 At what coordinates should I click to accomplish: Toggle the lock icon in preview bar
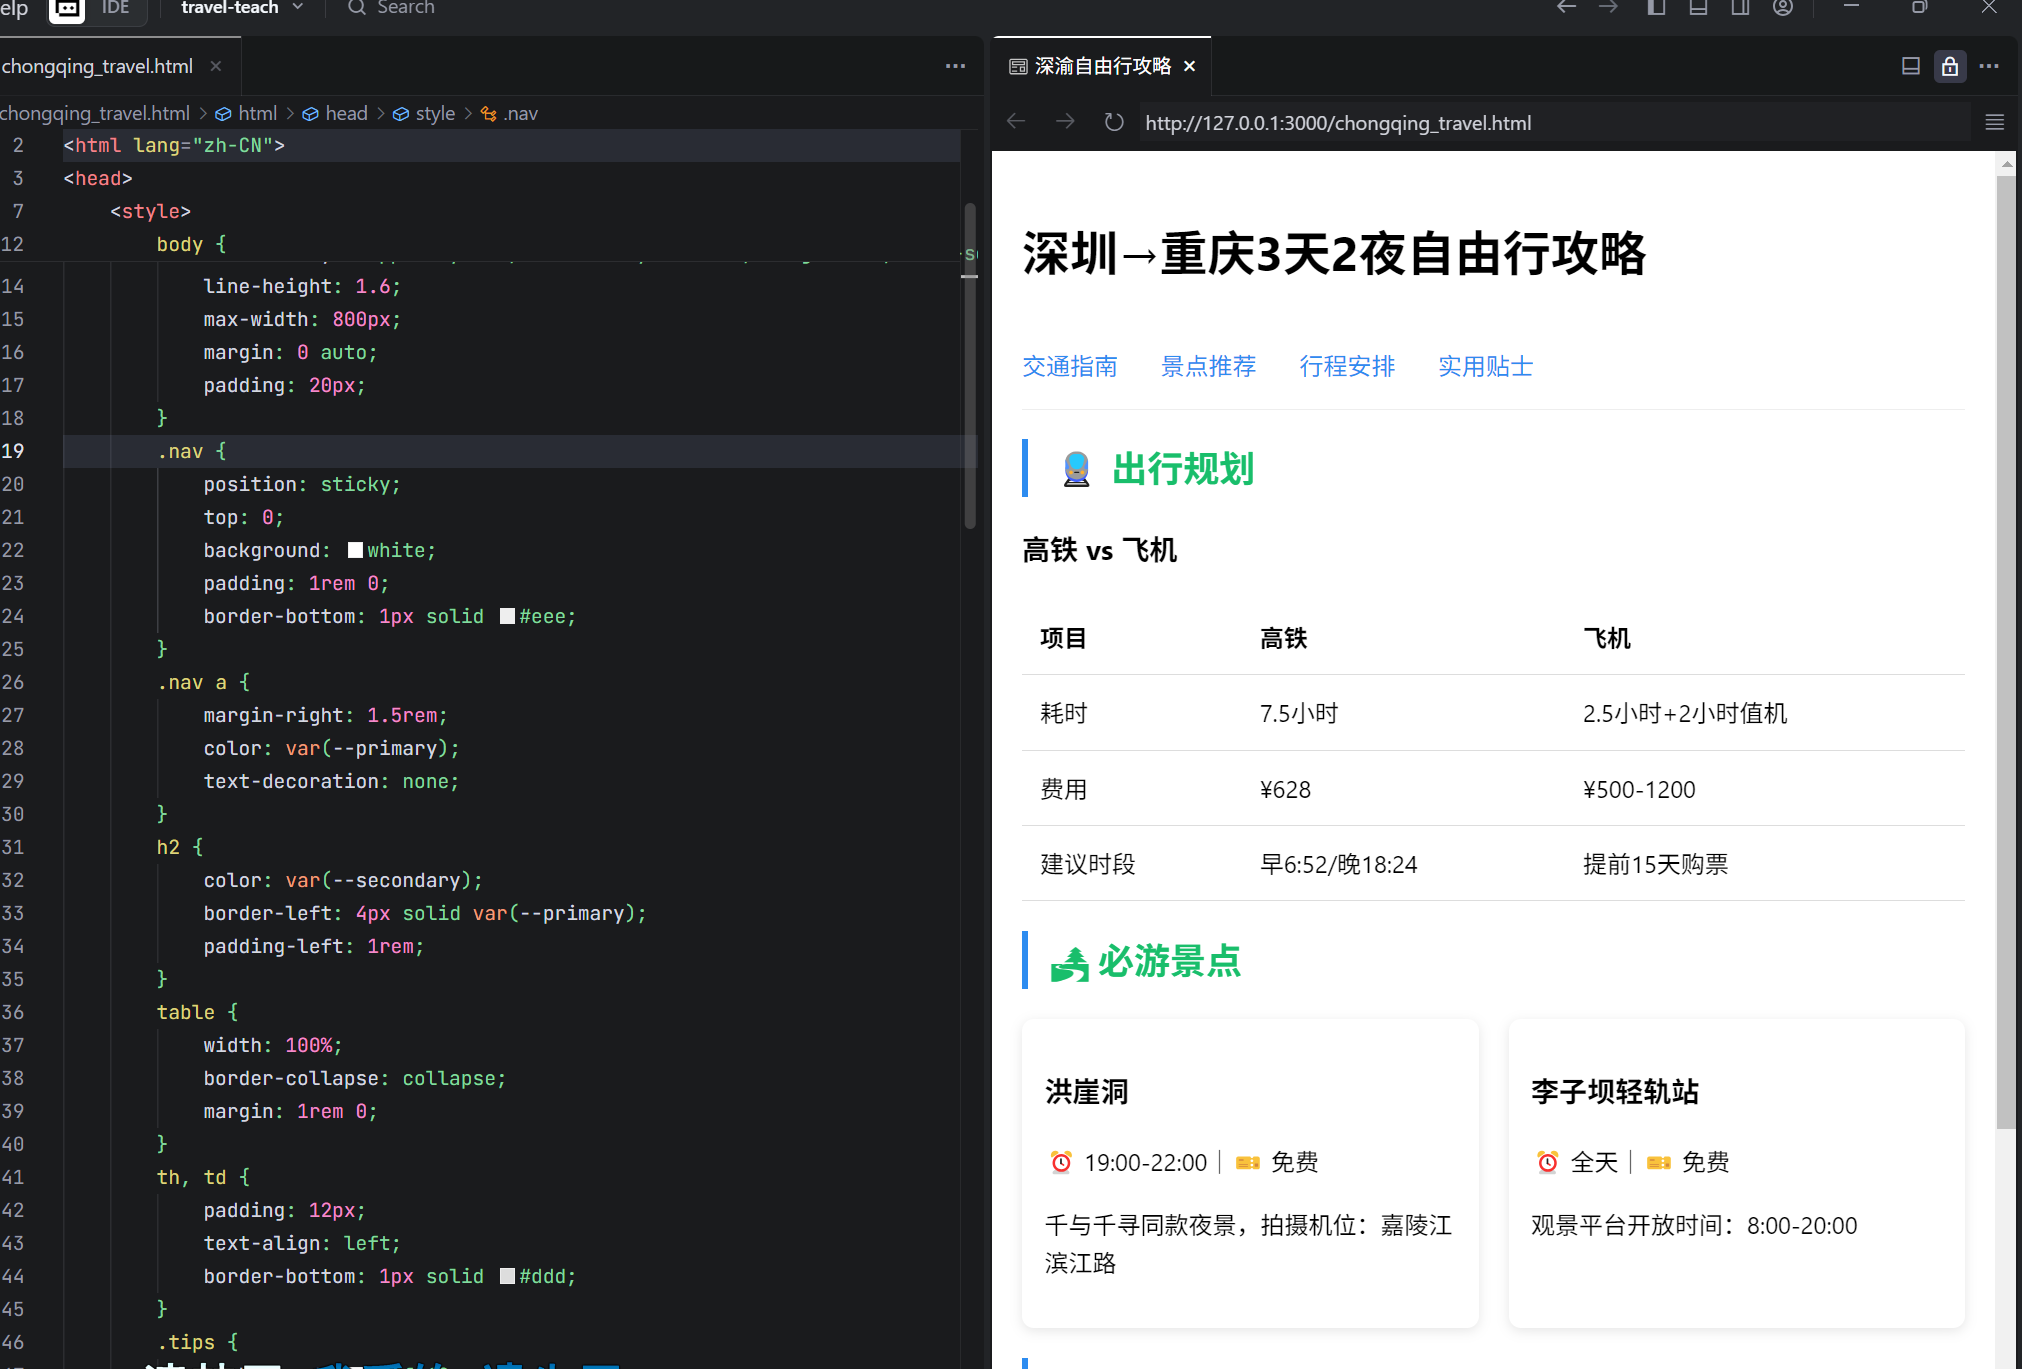1950,66
